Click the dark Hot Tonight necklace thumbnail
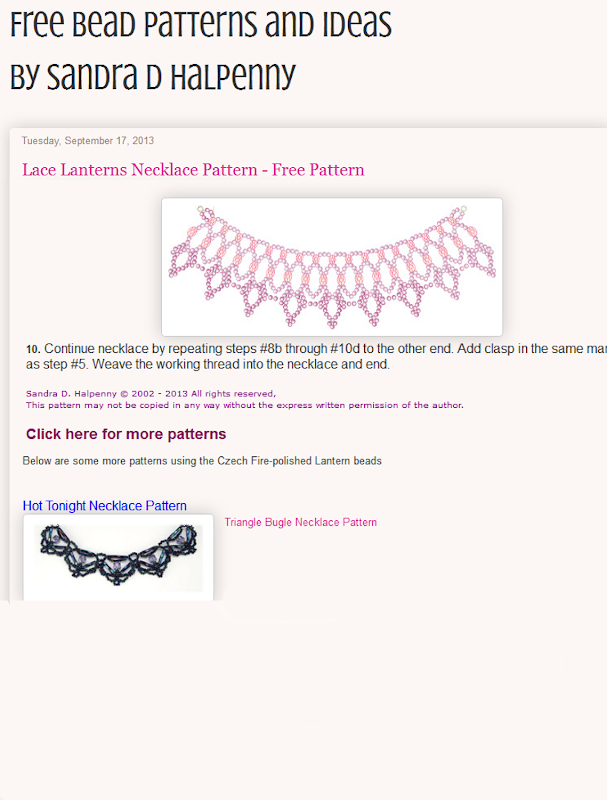Viewport: 607px width, 800px height. pyautogui.click(x=118, y=557)
